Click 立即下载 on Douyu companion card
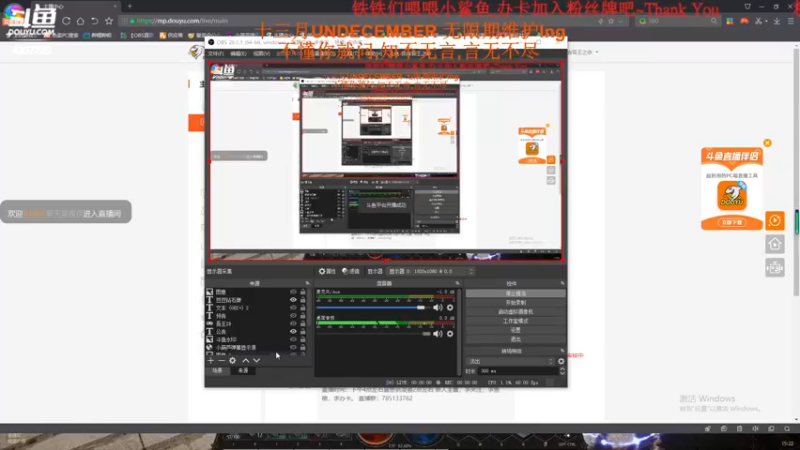This screenshot has width=800, height=450. click(x=732, y=222)
